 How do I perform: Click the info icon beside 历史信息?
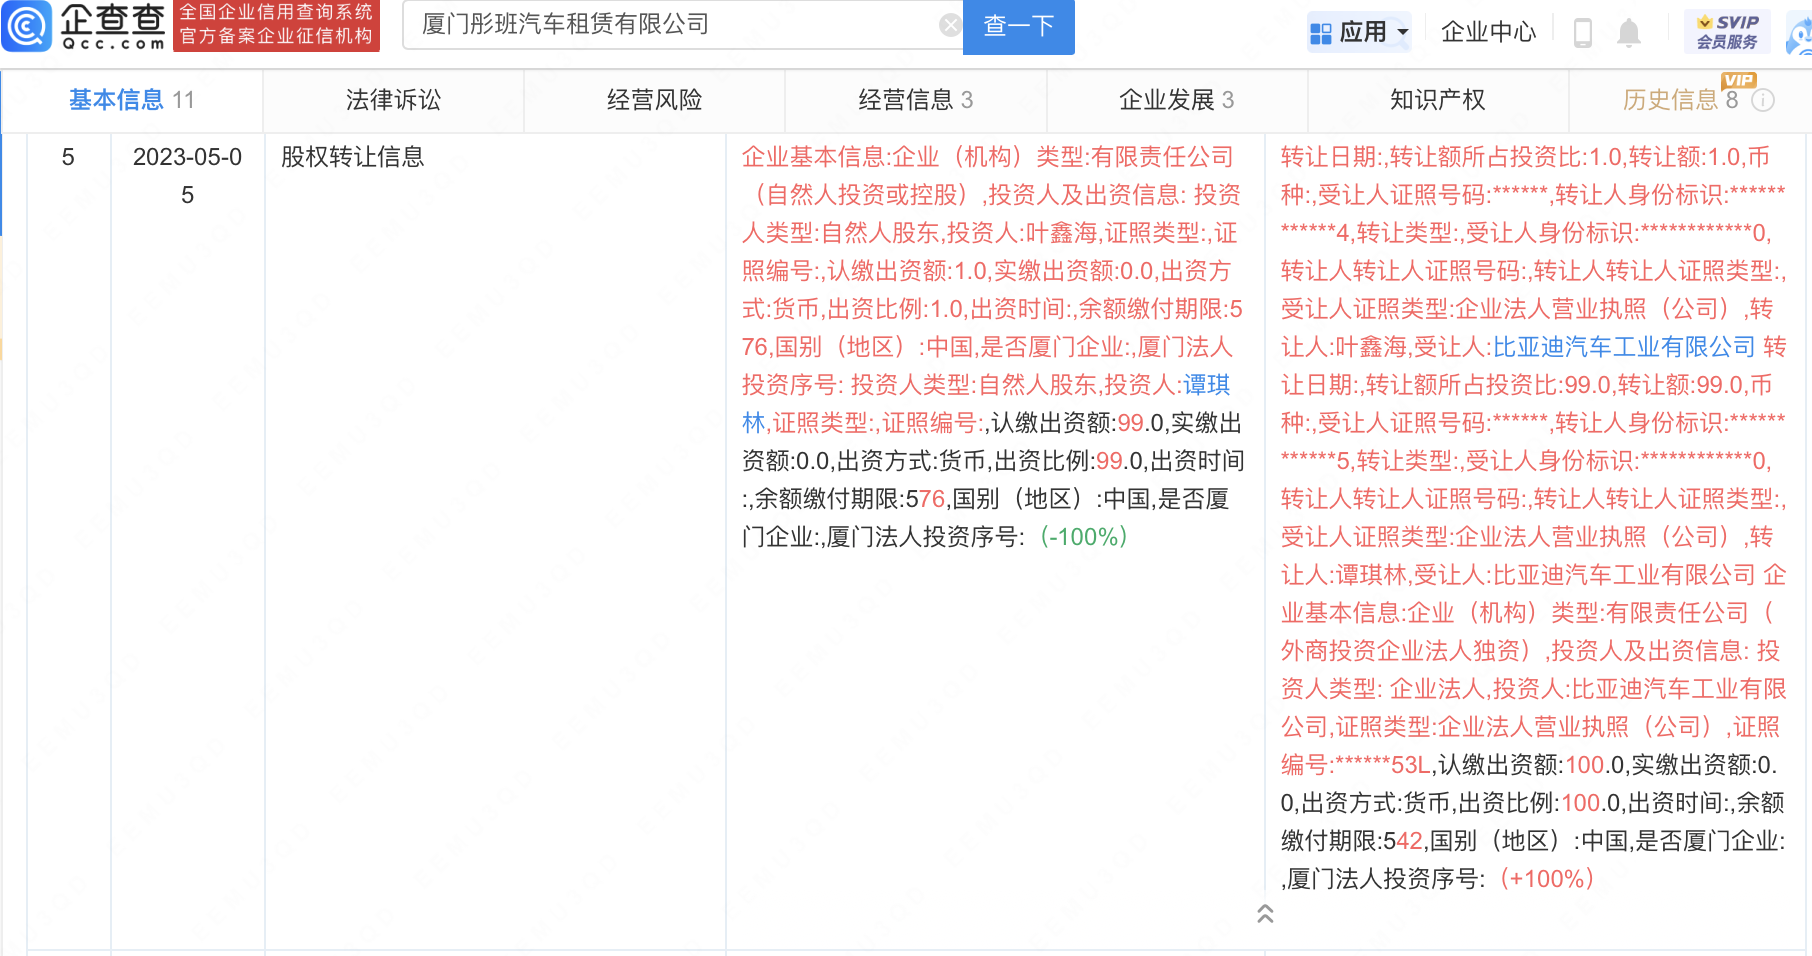coord(1763,100)
